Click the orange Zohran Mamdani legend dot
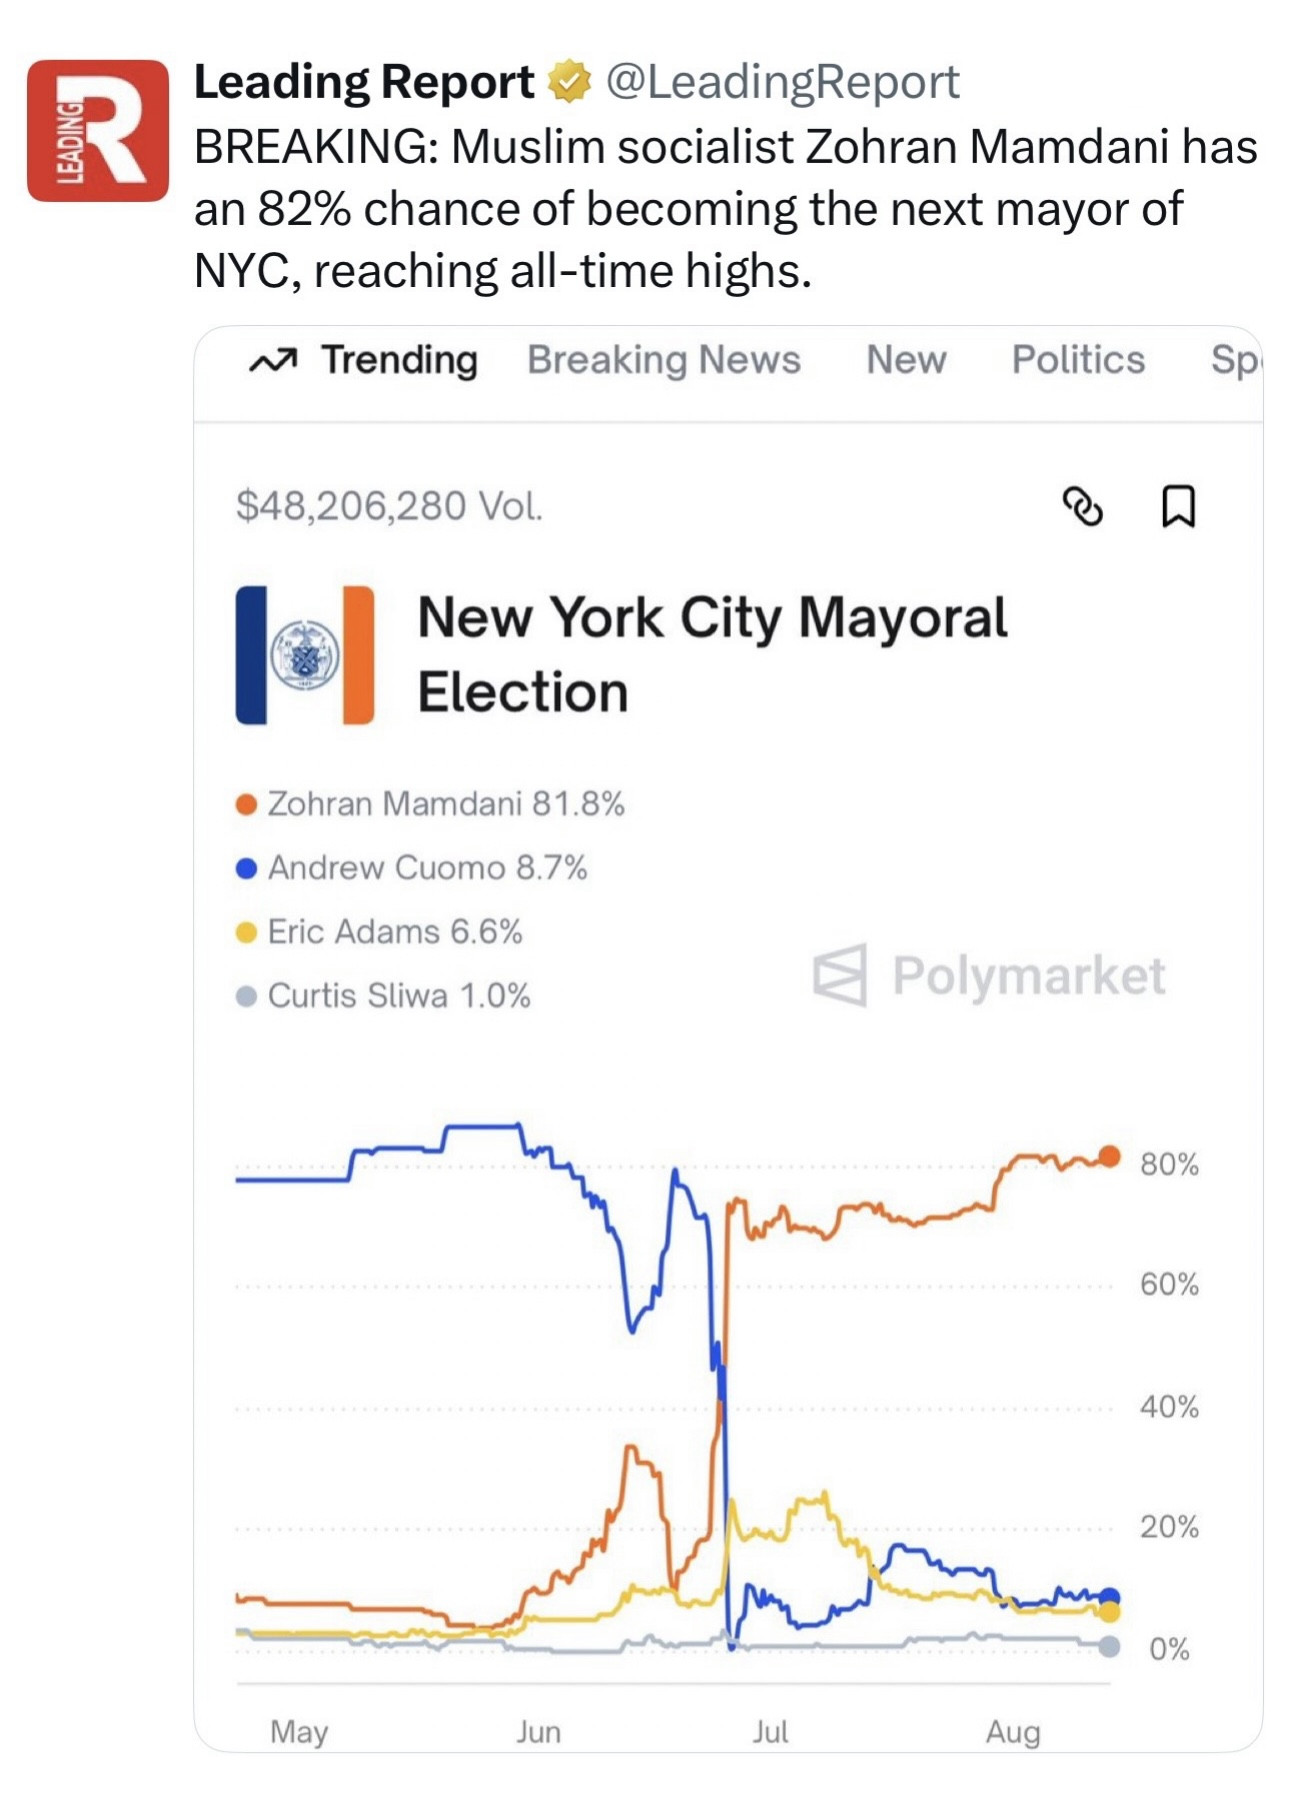The height and width of the screenshot is (1796, 1290). click(x=246, y=805)
